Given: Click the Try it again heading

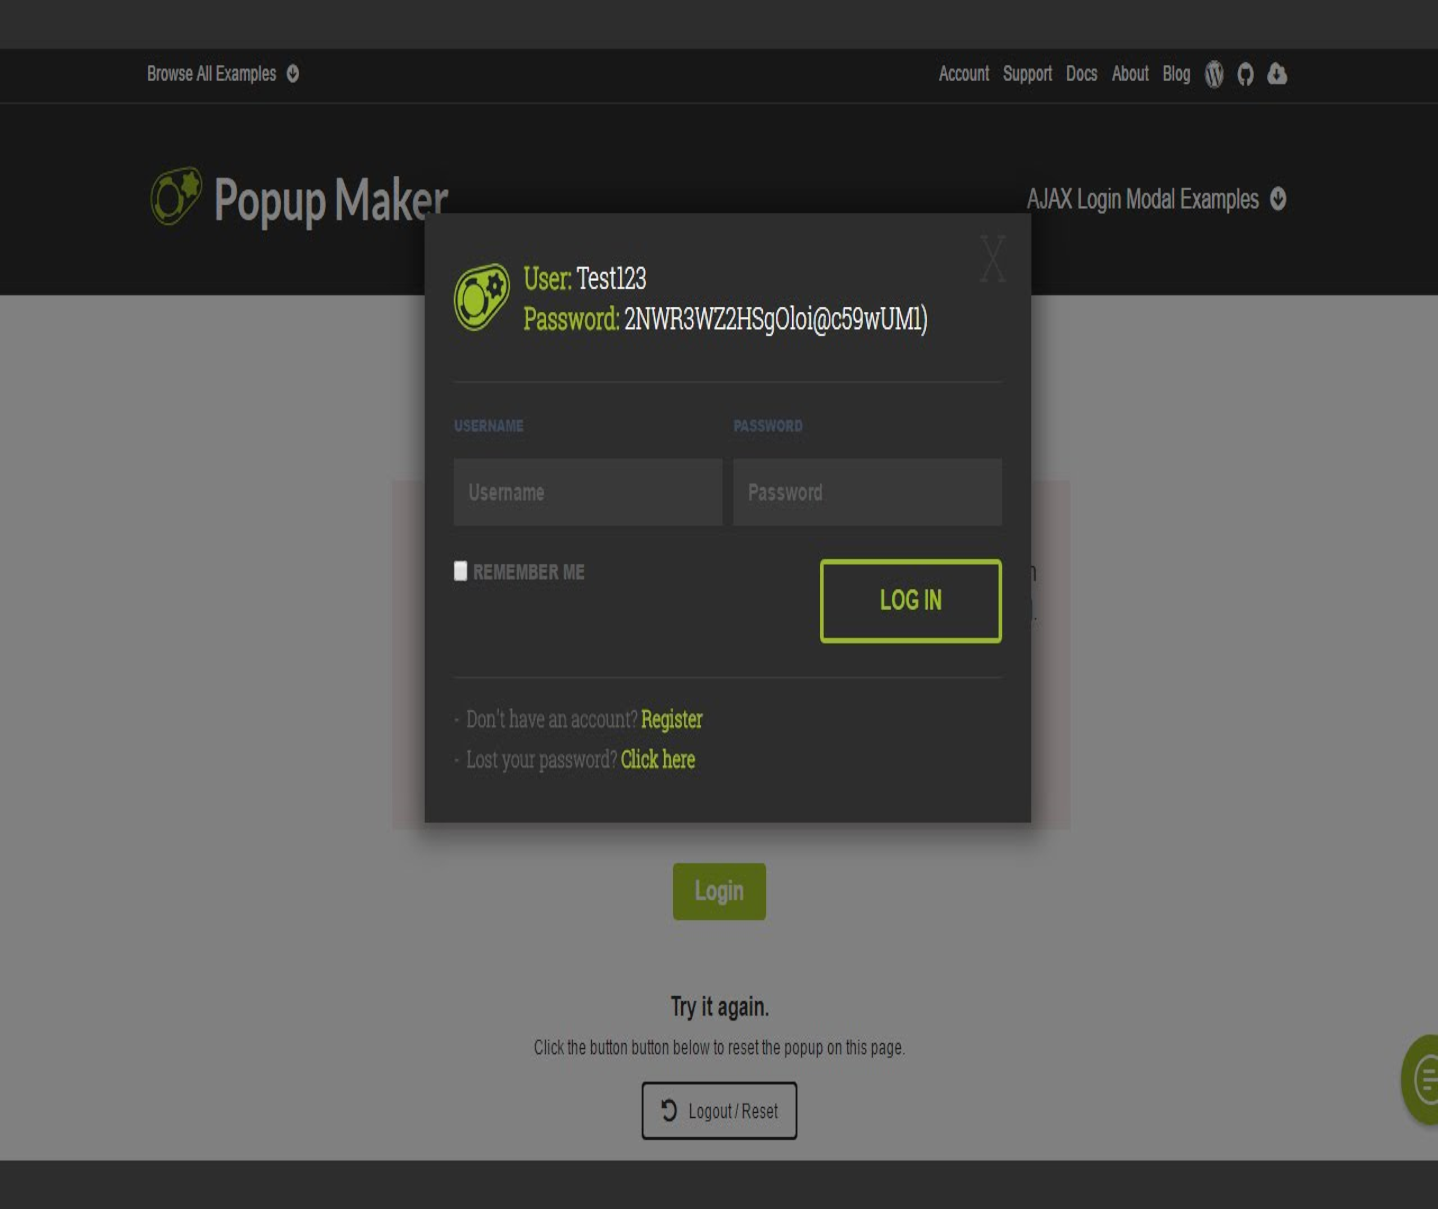Looking at the screenshot, I should [719, 1006].
